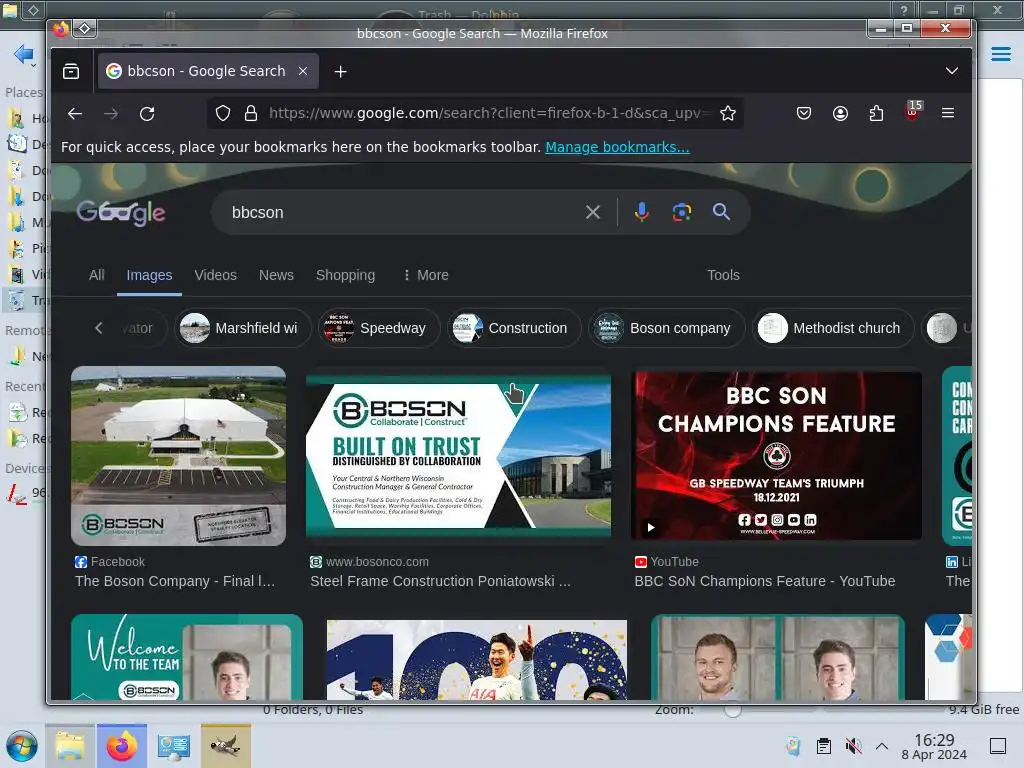Open Firefox account icon
Screen dimensions: 1024x768
(840, 114)
